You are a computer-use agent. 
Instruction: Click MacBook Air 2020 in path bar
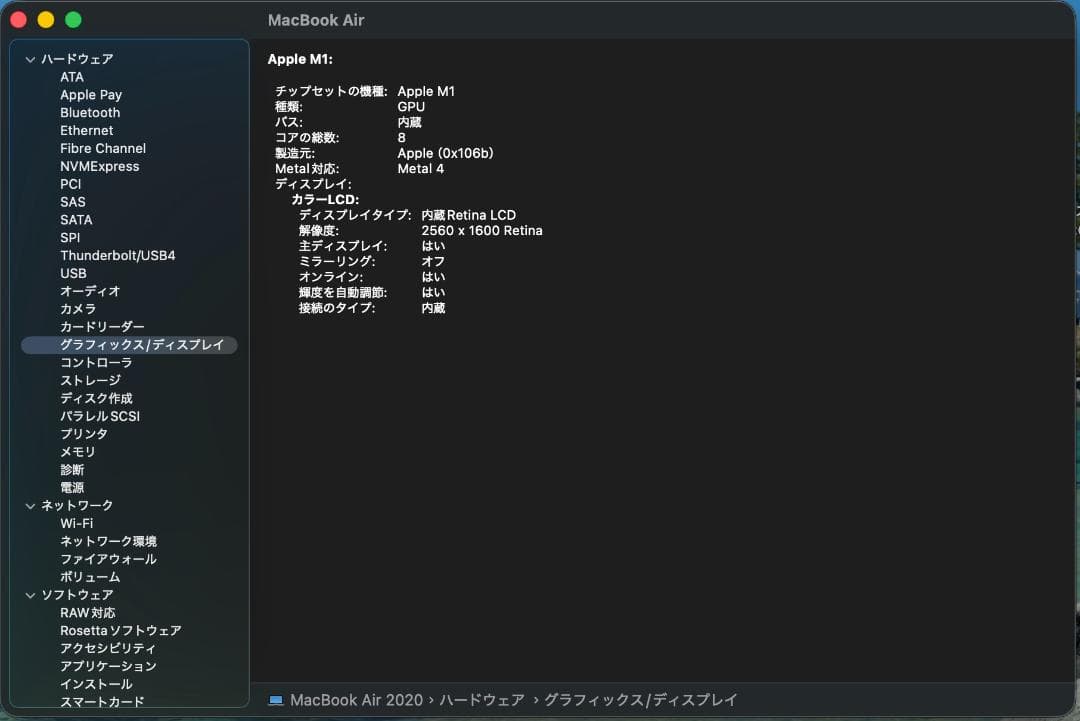tap(356, 700)
